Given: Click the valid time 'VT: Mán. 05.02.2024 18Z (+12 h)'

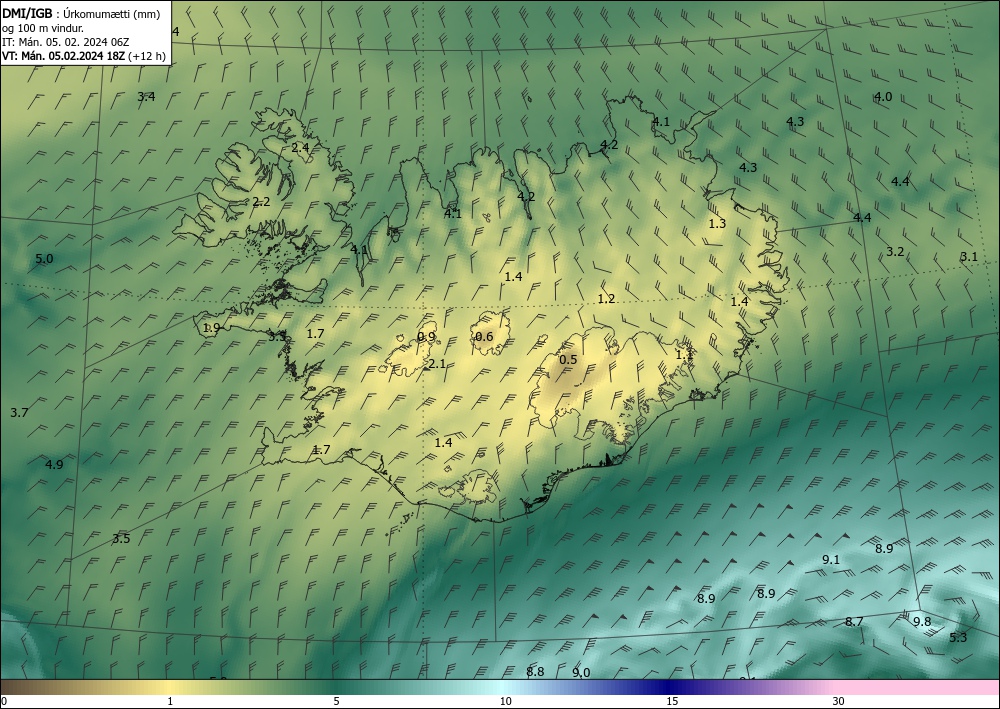Looking at the screenshot, I should [84, 56].
